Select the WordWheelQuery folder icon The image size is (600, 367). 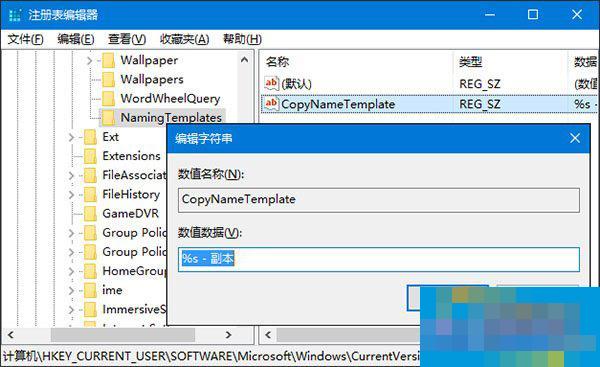coord(109,99)
